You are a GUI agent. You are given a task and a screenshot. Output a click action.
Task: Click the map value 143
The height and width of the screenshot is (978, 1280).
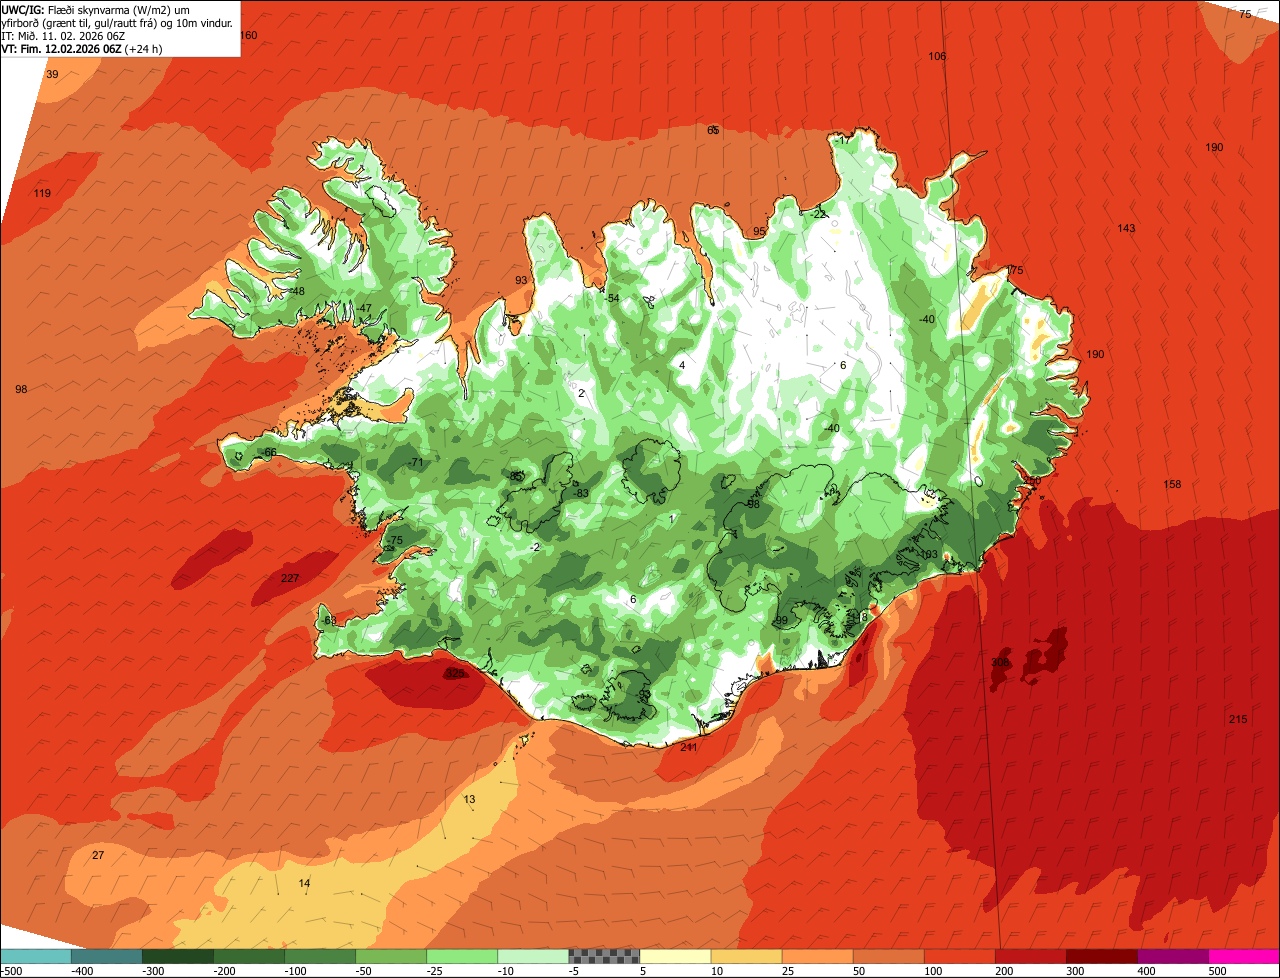(x=1127, y=228)
